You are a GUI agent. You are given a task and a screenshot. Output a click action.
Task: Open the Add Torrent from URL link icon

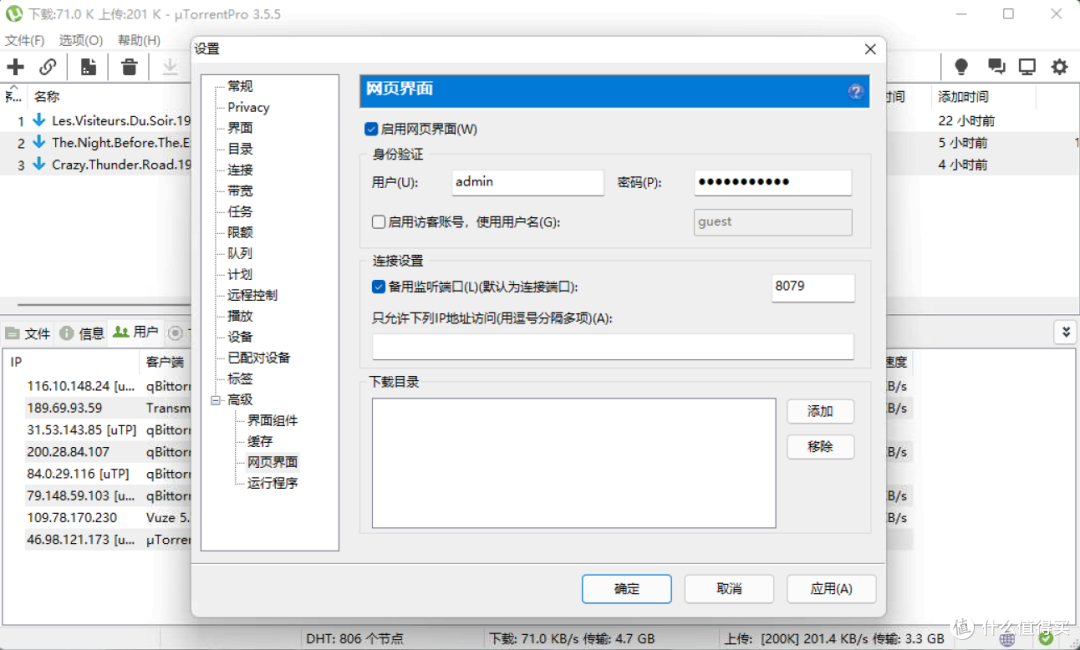click(47, 66)
